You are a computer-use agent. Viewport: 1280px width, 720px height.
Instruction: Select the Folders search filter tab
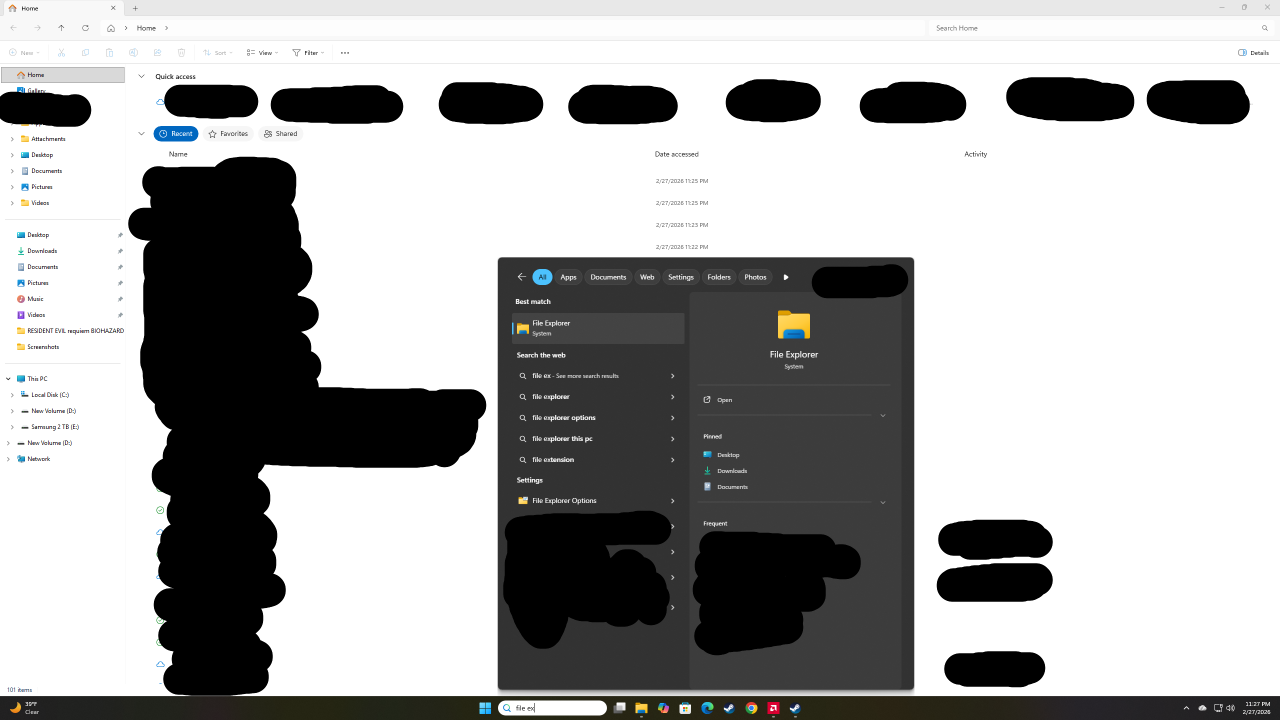point(719,277)
